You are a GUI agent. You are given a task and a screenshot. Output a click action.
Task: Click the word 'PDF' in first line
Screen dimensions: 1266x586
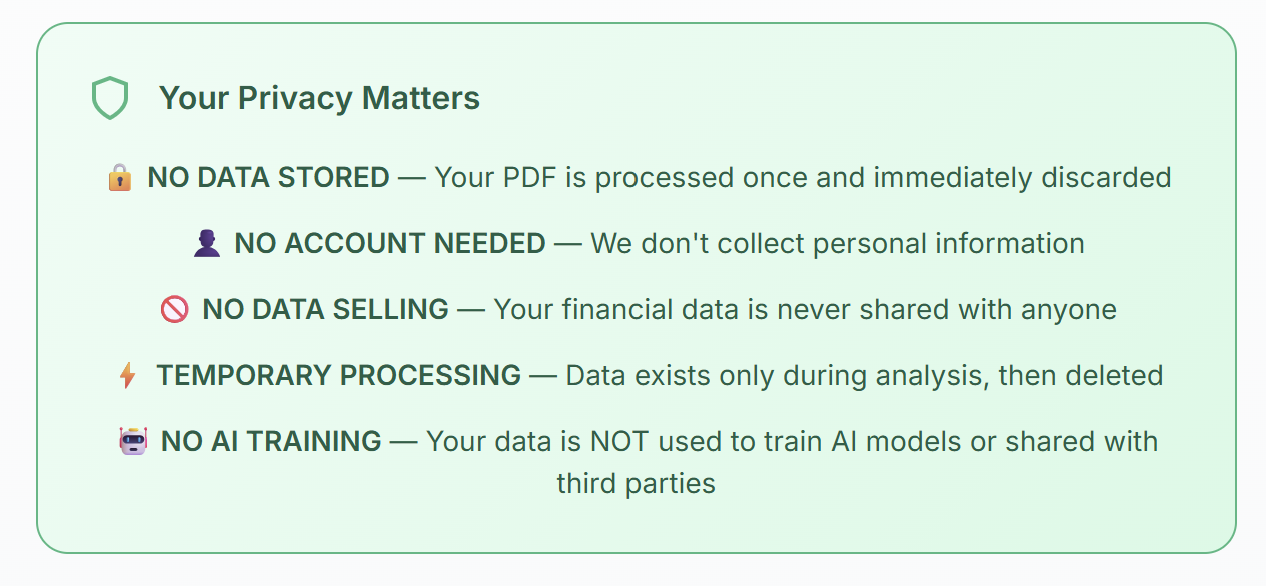pyautogui.click(x=530, y=178)
